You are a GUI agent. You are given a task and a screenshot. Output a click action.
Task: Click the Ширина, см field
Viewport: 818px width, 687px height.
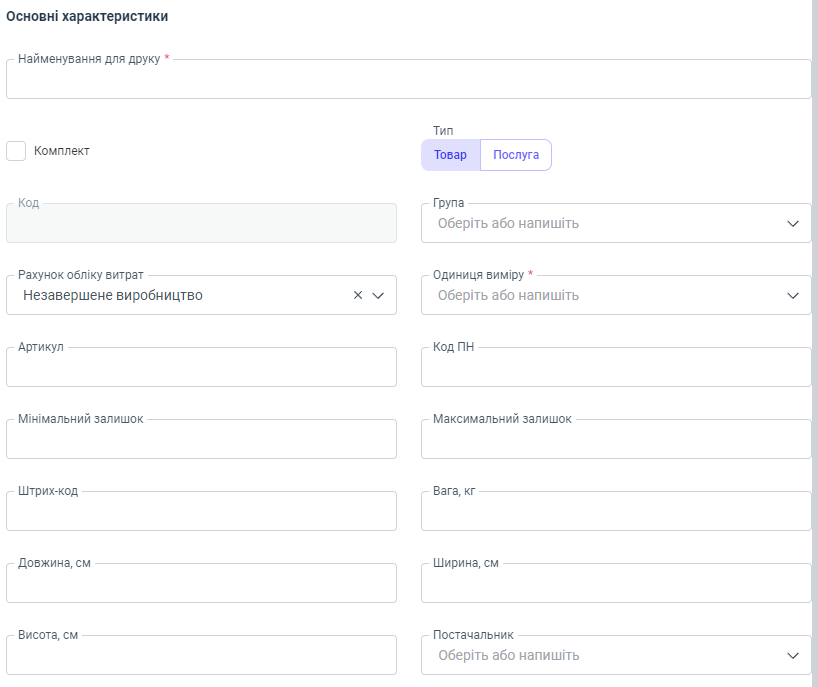click(x=616, y=584)
